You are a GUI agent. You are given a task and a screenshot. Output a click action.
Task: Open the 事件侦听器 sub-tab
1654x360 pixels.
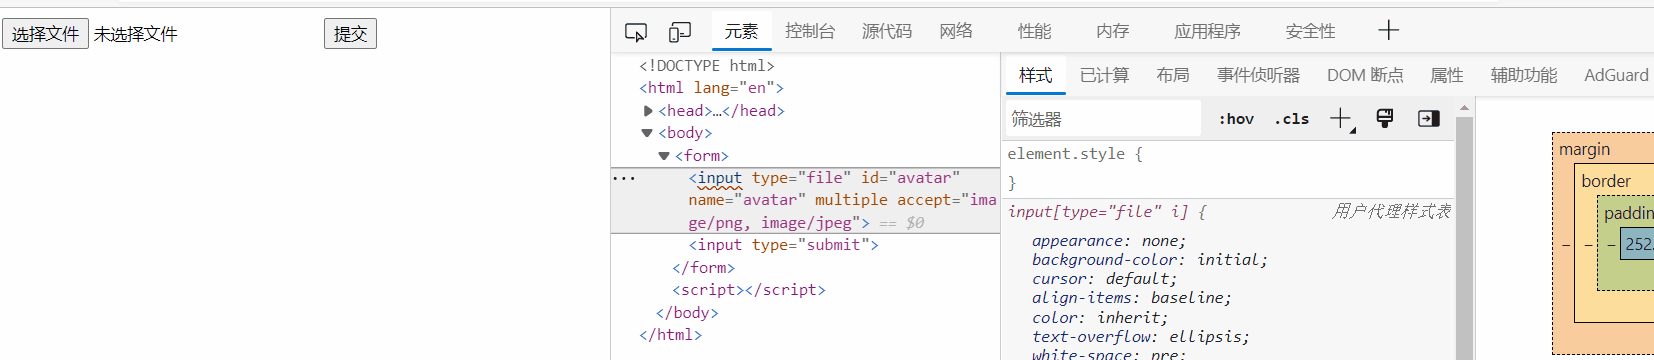1258,75
